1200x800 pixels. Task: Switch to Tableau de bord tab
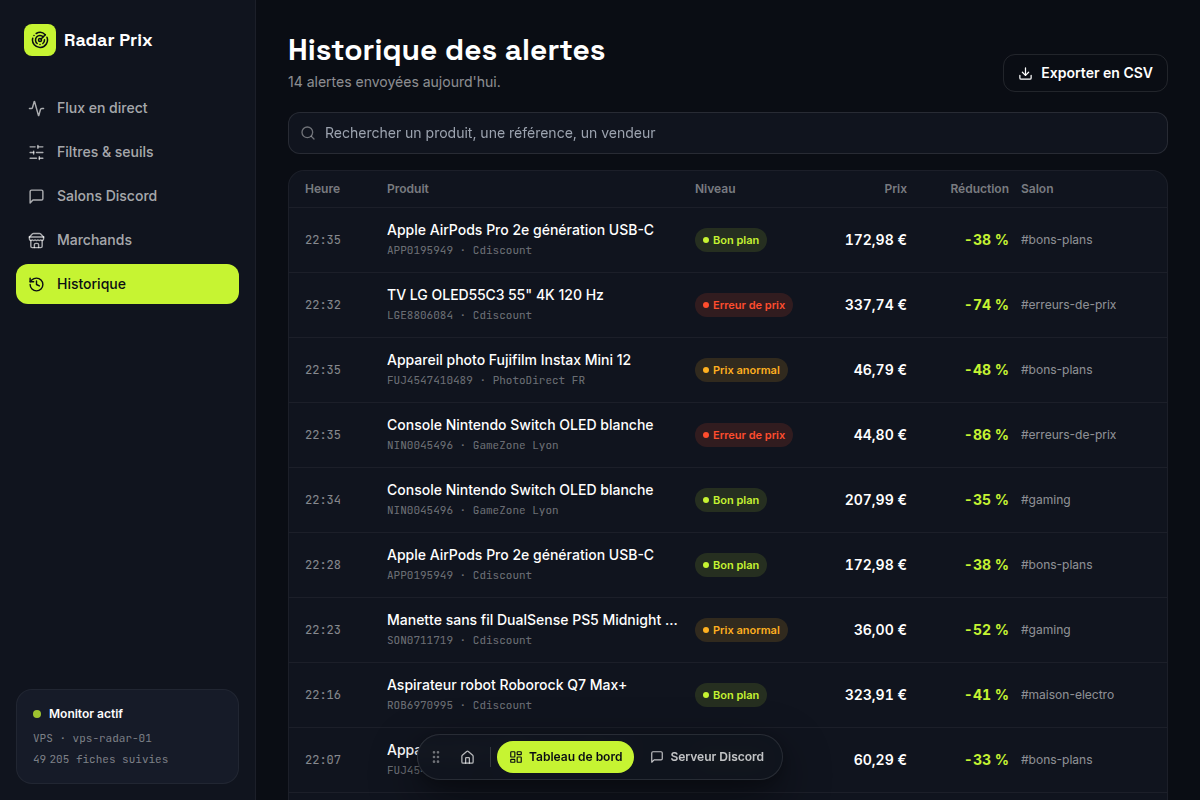tap(565, 757)
